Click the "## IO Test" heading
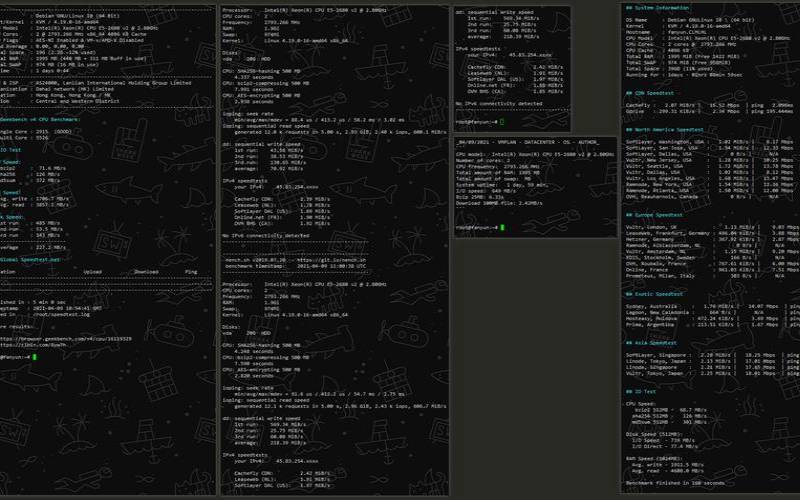Screen dimensions: 800x500 pyautogui.click(x=641, y=391)
